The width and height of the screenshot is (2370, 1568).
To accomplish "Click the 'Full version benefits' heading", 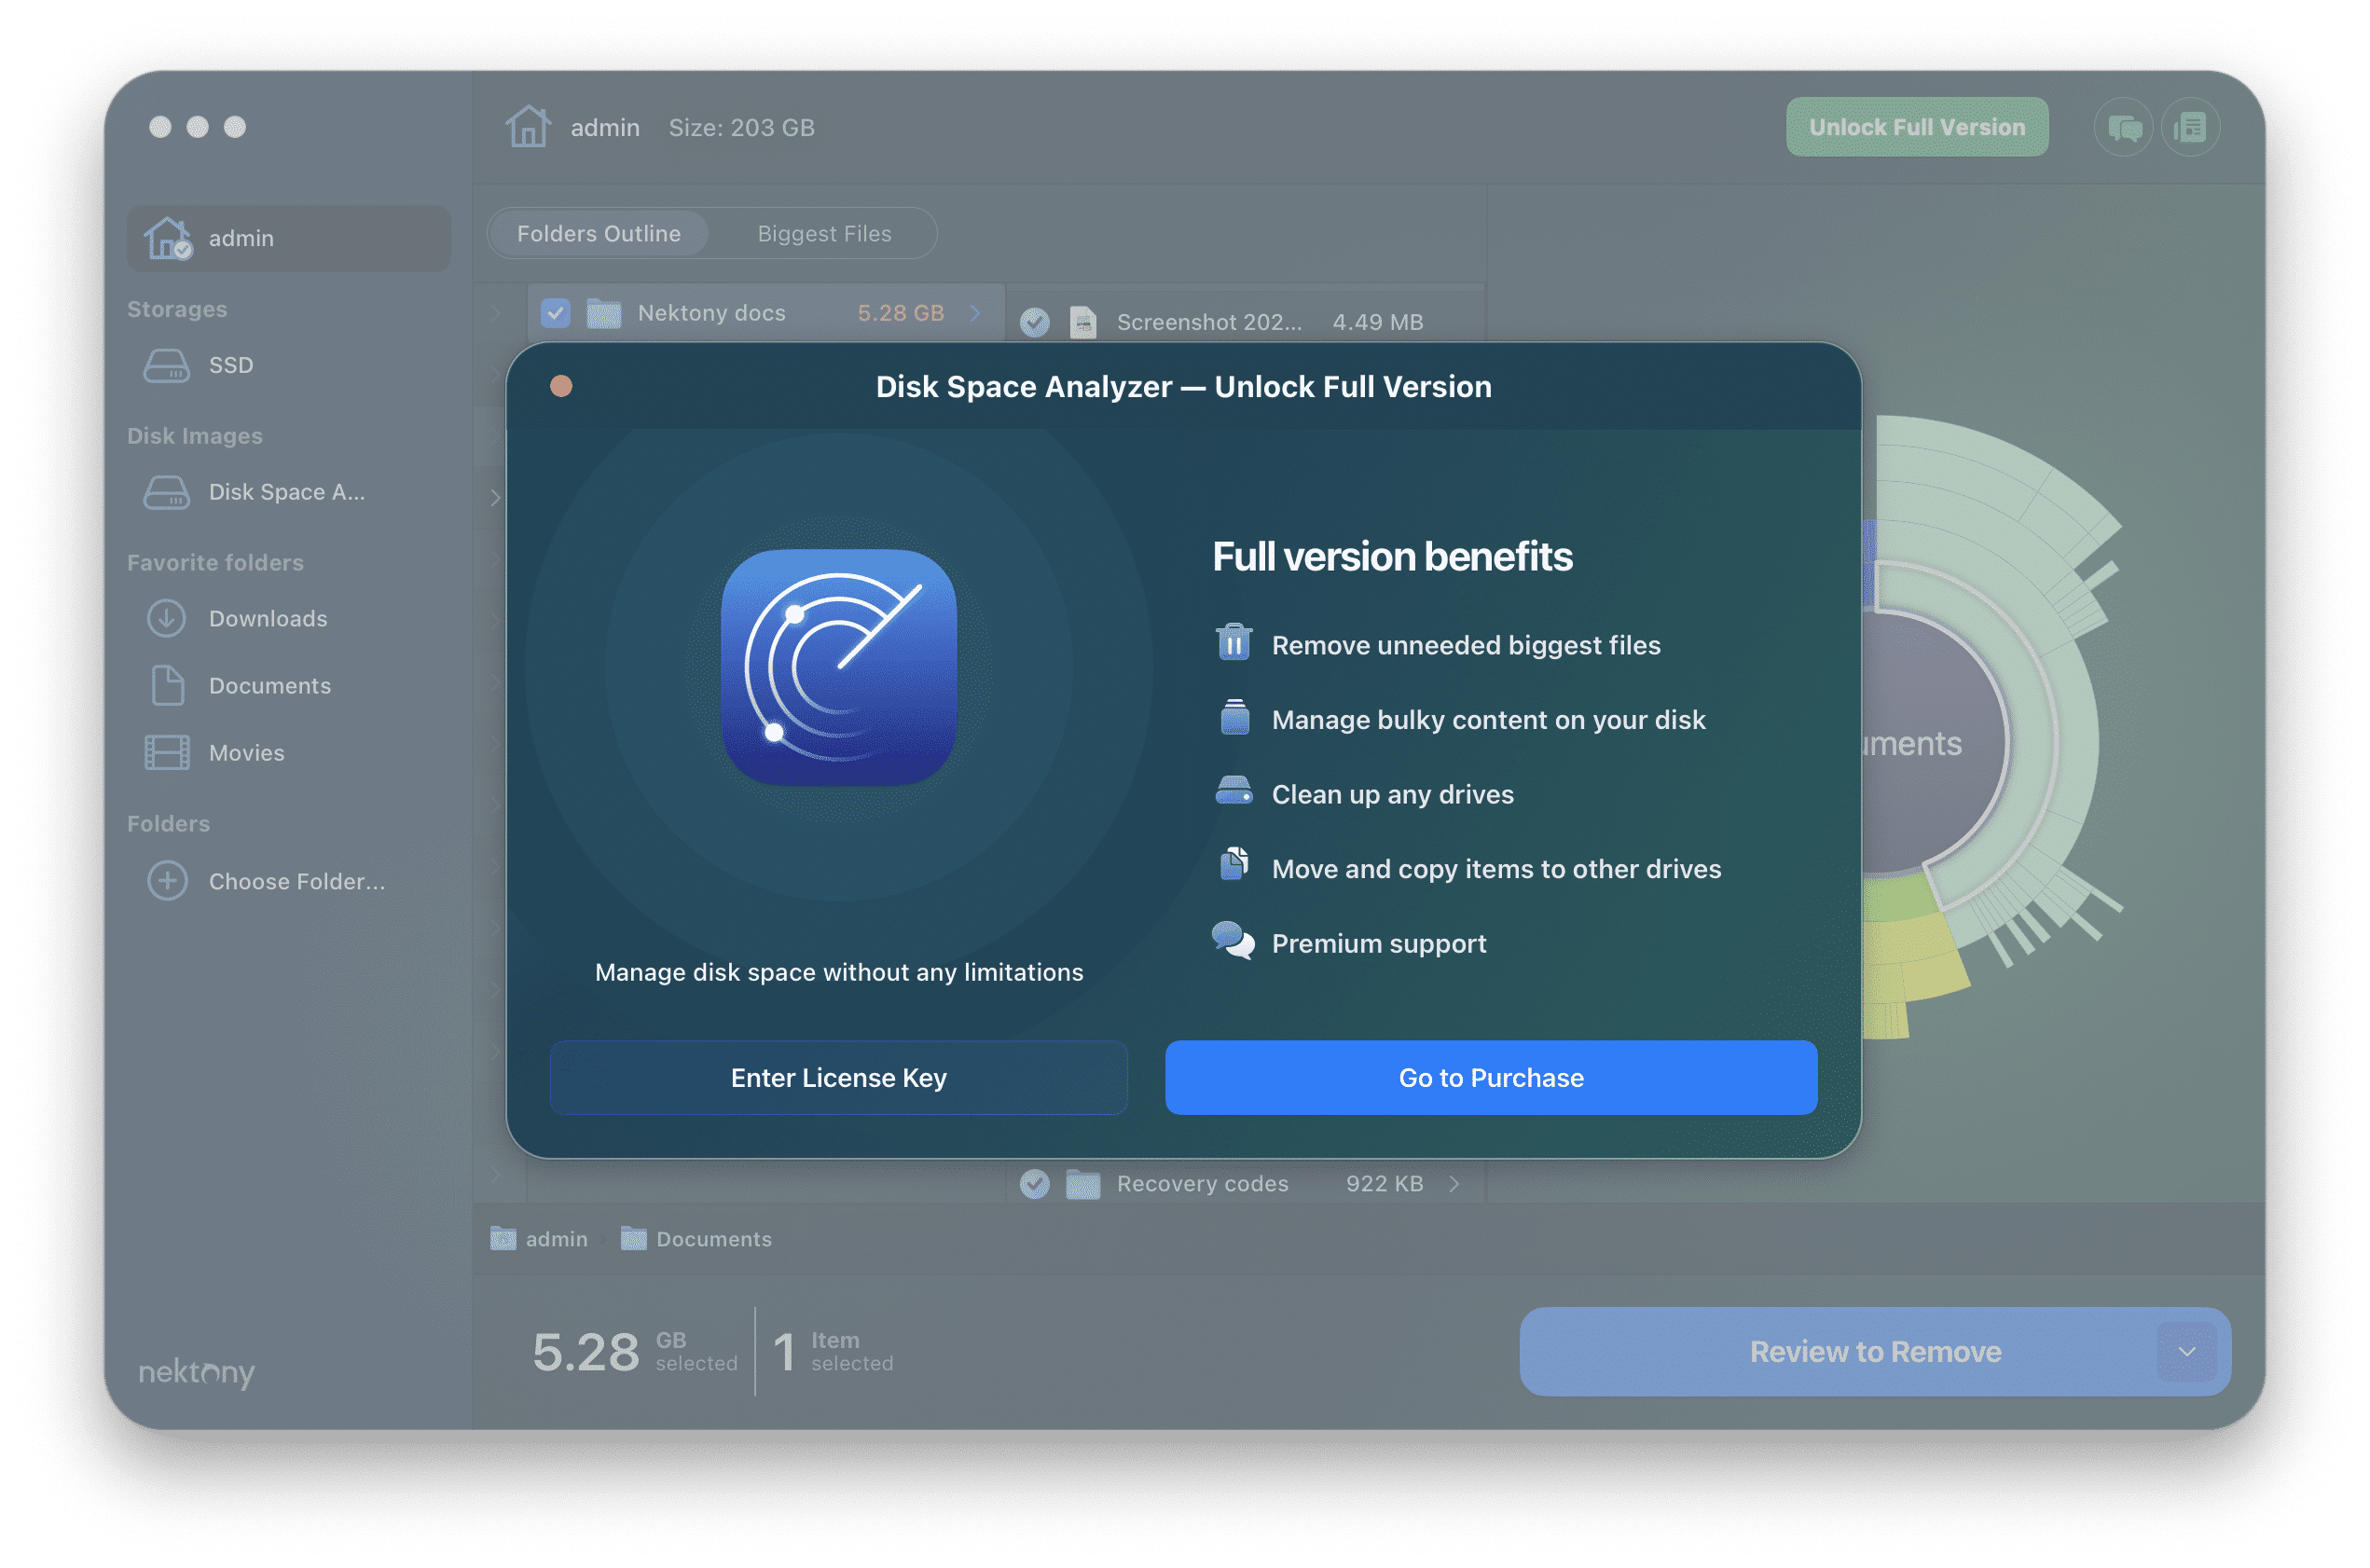I will click(1392, 556).
